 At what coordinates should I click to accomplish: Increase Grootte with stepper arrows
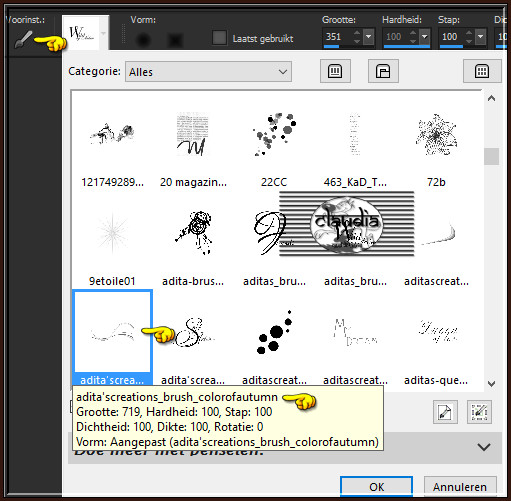357,33
